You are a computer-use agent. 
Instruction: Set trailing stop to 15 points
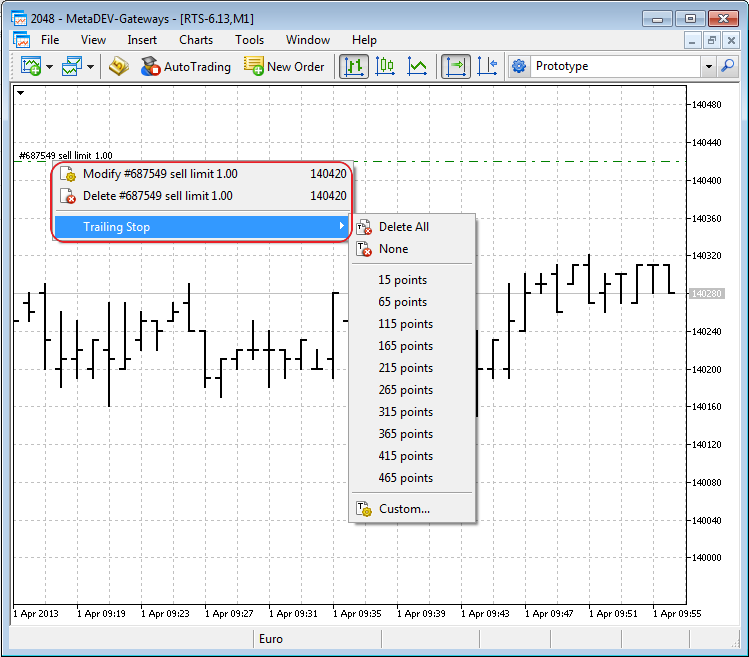click(412, 280)
